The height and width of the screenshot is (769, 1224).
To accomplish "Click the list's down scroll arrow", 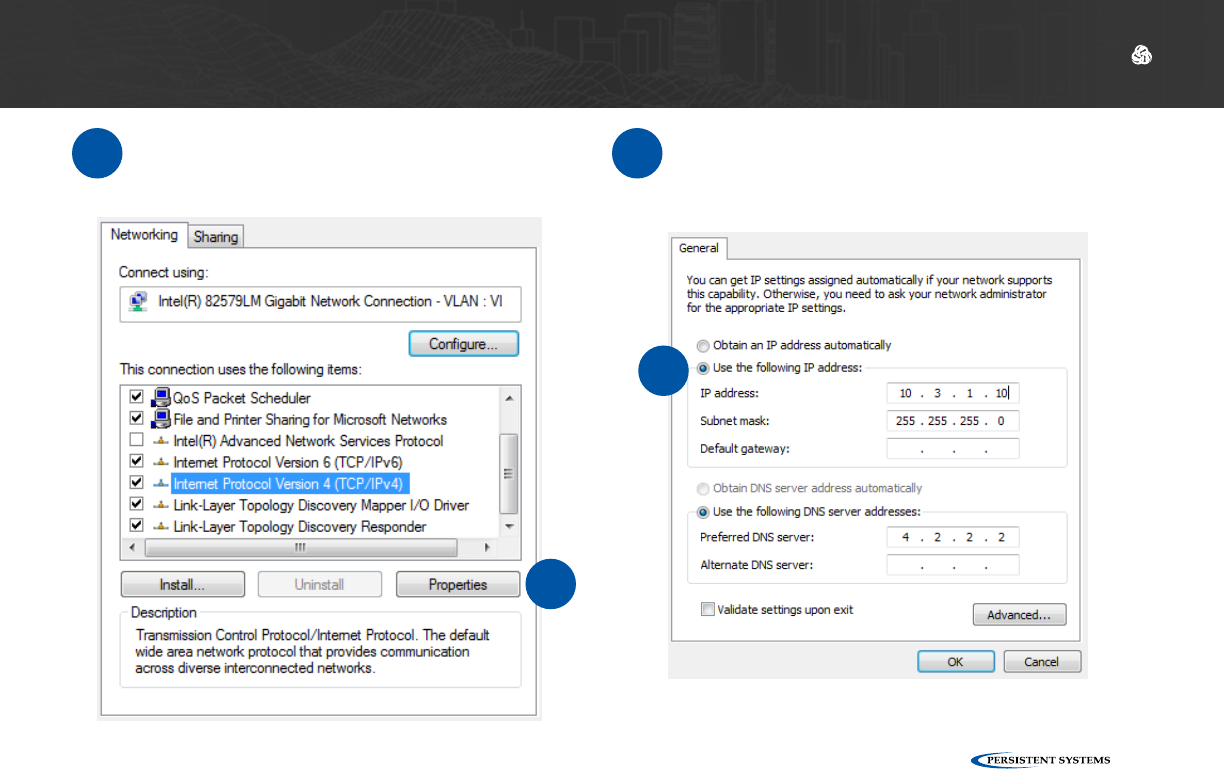I will click(x=509, y=527).
